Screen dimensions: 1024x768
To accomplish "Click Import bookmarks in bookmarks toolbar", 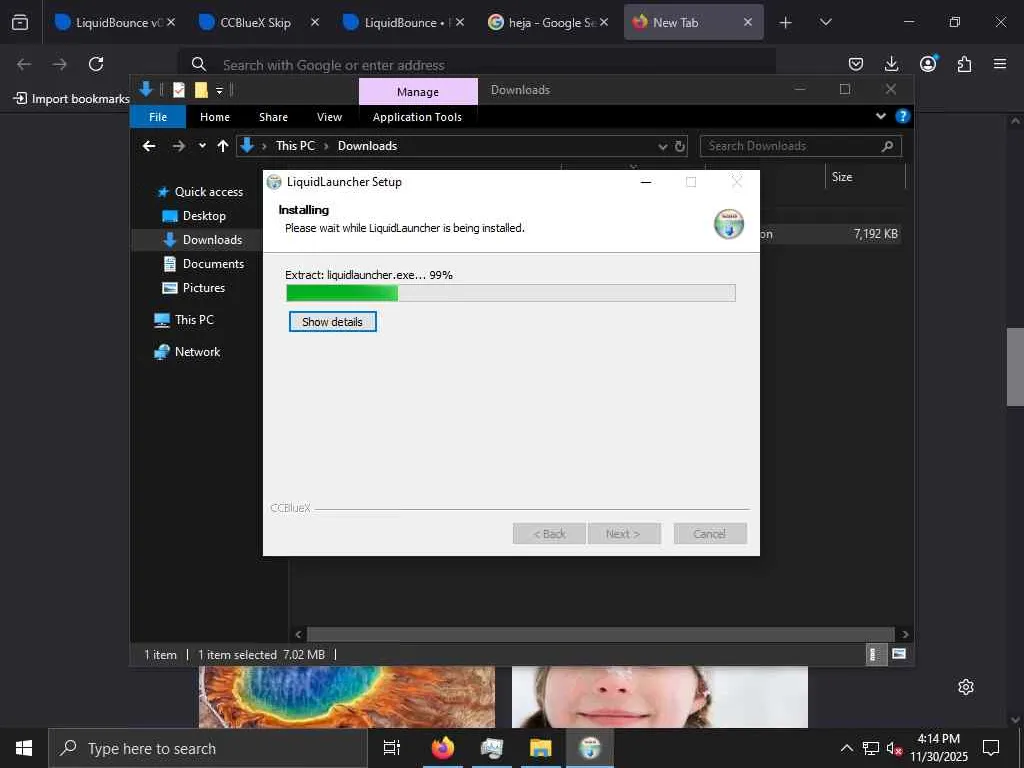I will click(x=72, y=99).
